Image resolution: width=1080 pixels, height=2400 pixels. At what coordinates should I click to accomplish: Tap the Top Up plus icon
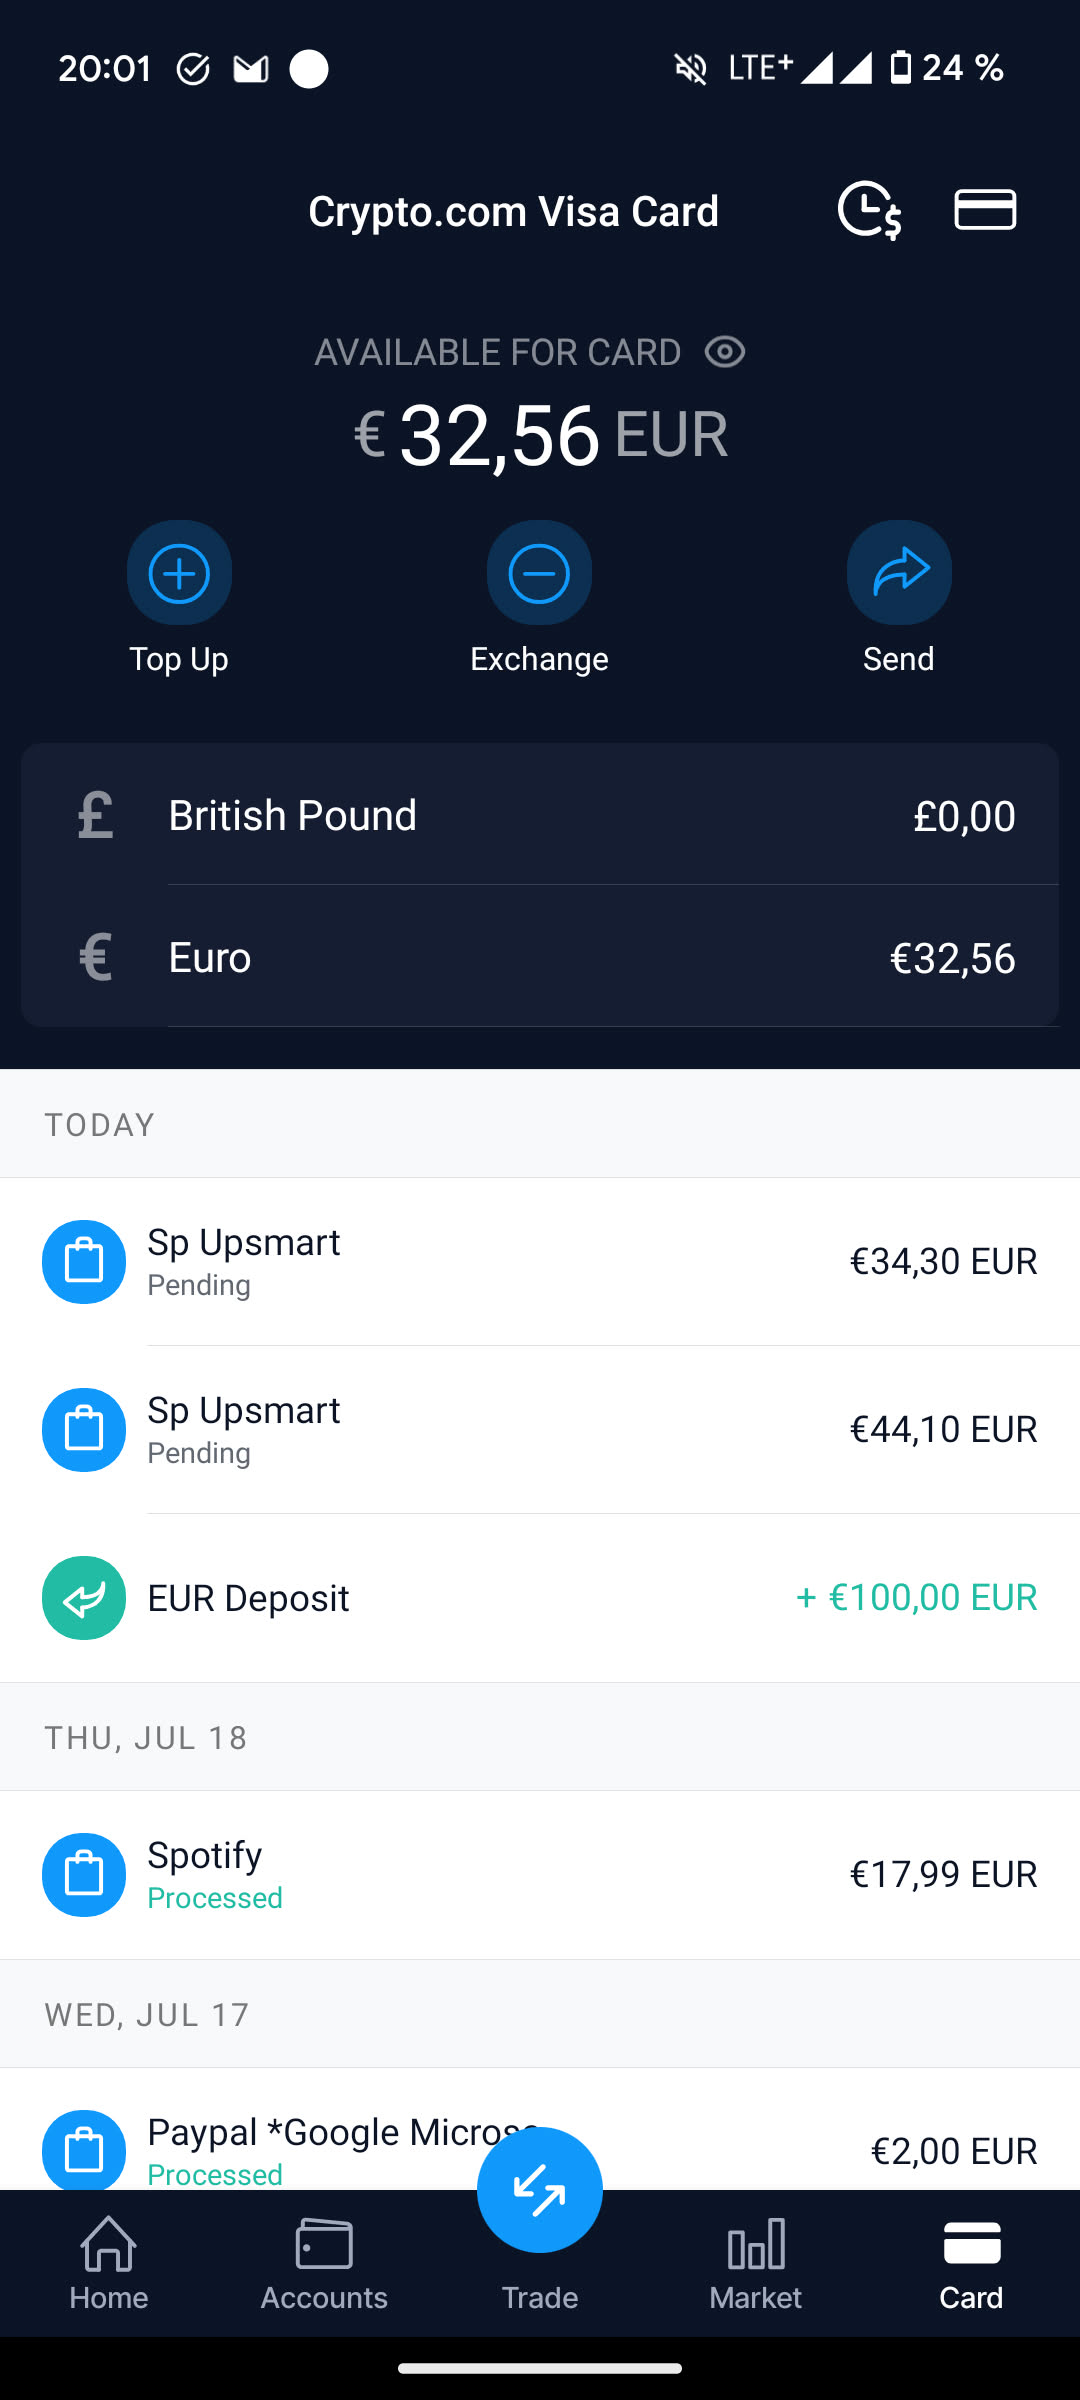click(x=179, y=573)
